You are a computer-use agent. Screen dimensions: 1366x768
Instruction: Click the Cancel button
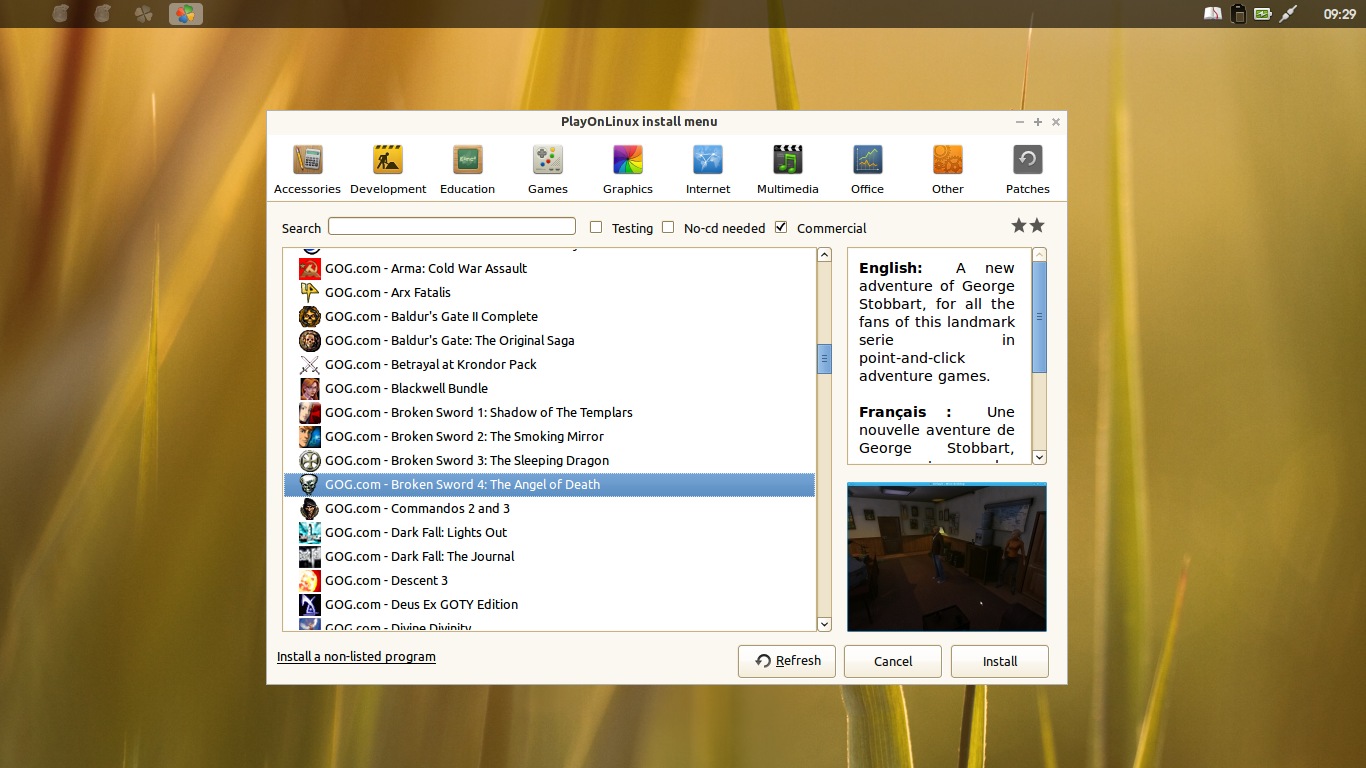click(893, 661)
